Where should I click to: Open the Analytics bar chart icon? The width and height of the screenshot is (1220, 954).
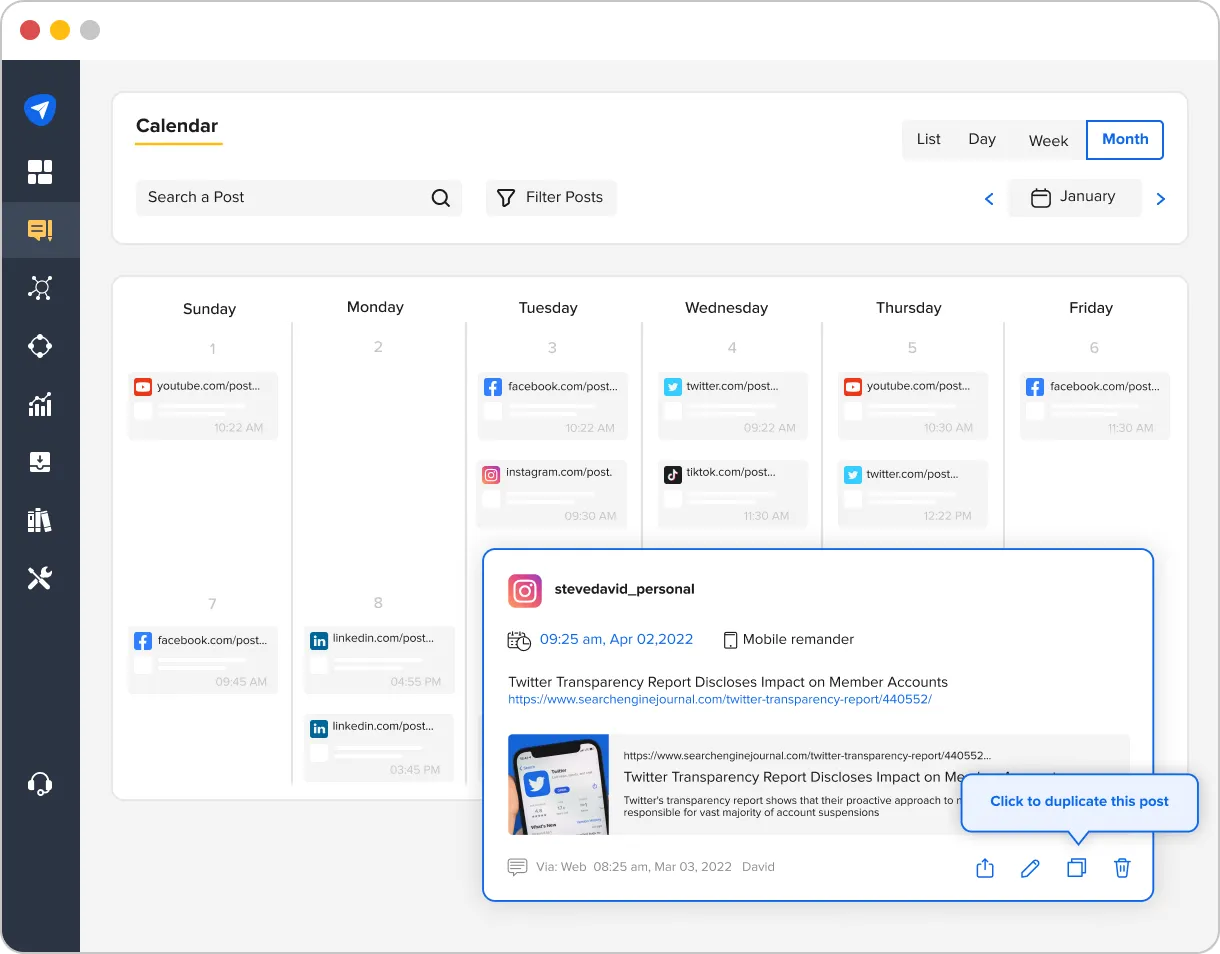click(x=41, y=404)
